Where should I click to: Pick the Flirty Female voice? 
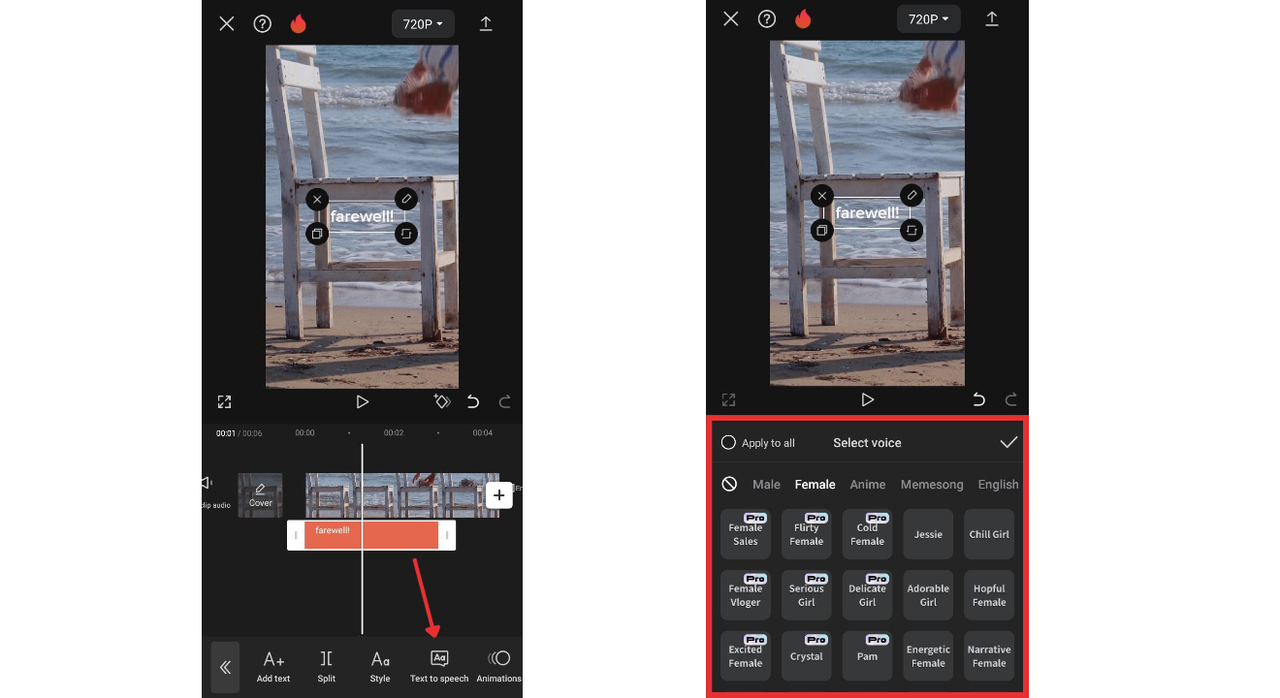807,534
